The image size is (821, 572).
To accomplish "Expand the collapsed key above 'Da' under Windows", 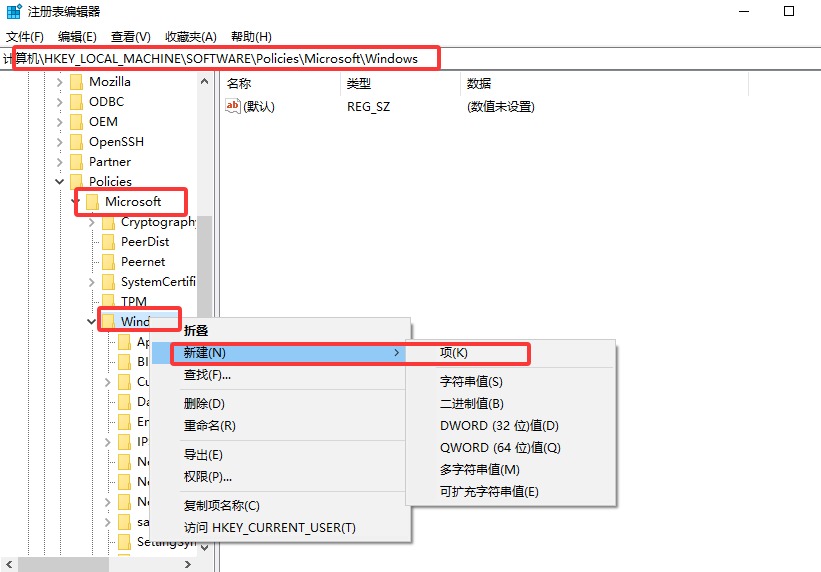I will pos(108,382).
